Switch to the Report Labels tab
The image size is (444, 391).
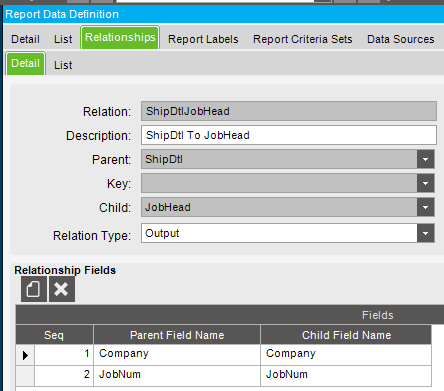pyautogui.click(x=203, y=39)
